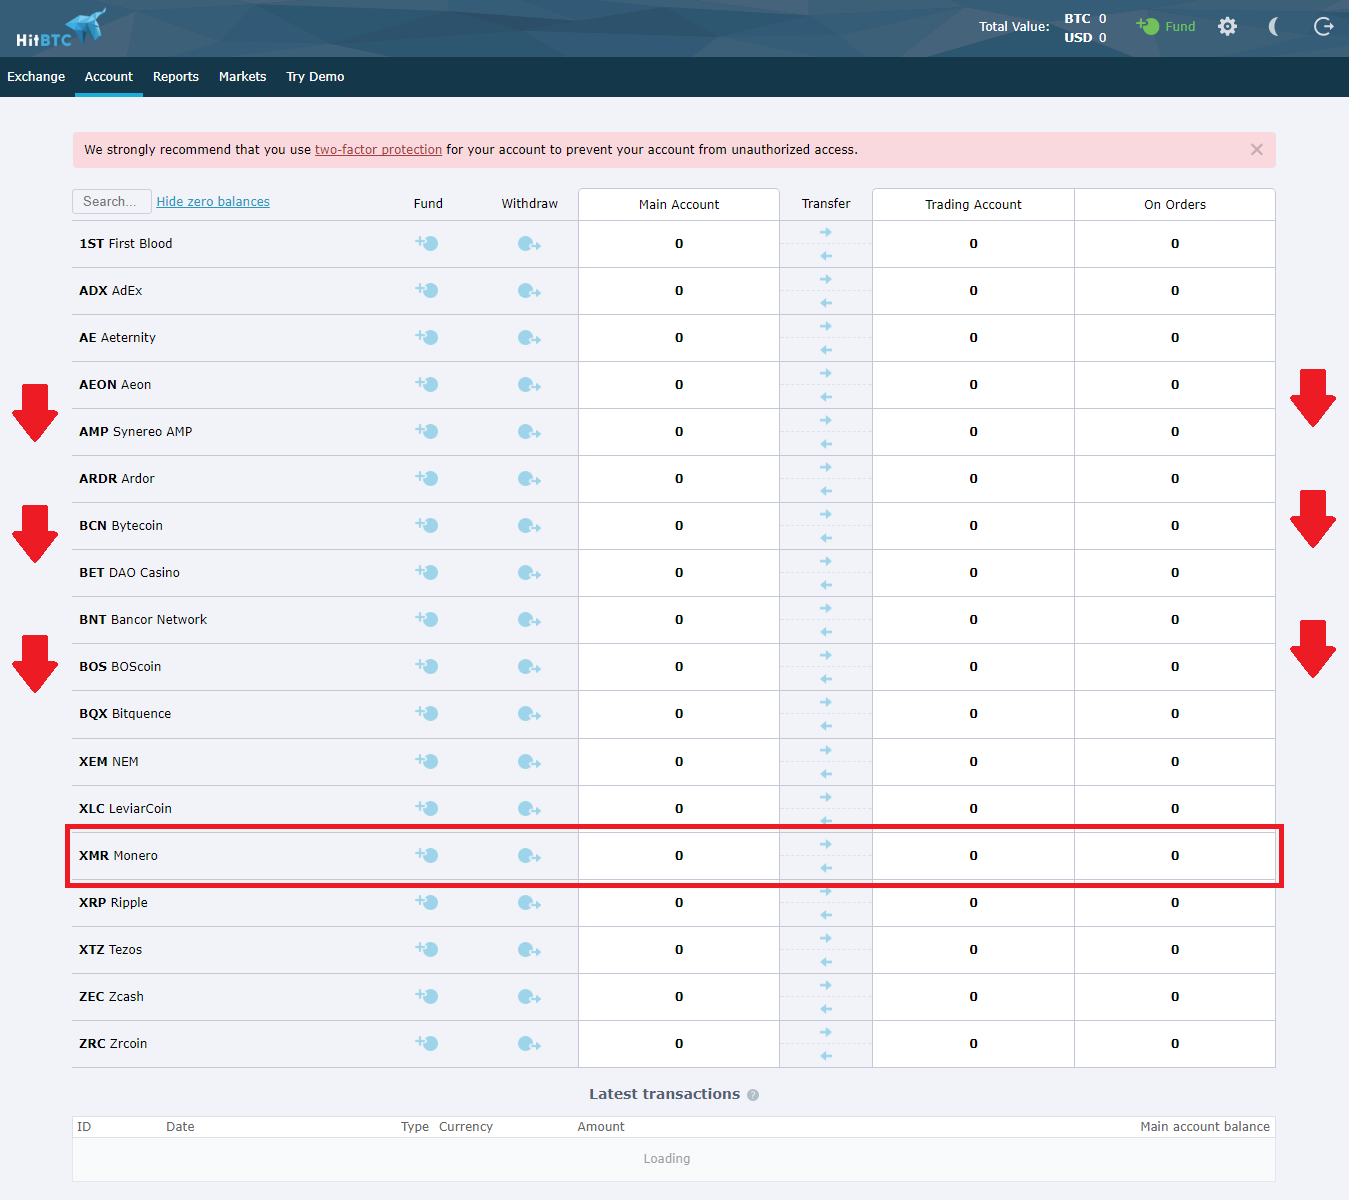Click the Withdraw icon for BOS BOScoin
The image size is (1349, 1200).
(529, 667)
